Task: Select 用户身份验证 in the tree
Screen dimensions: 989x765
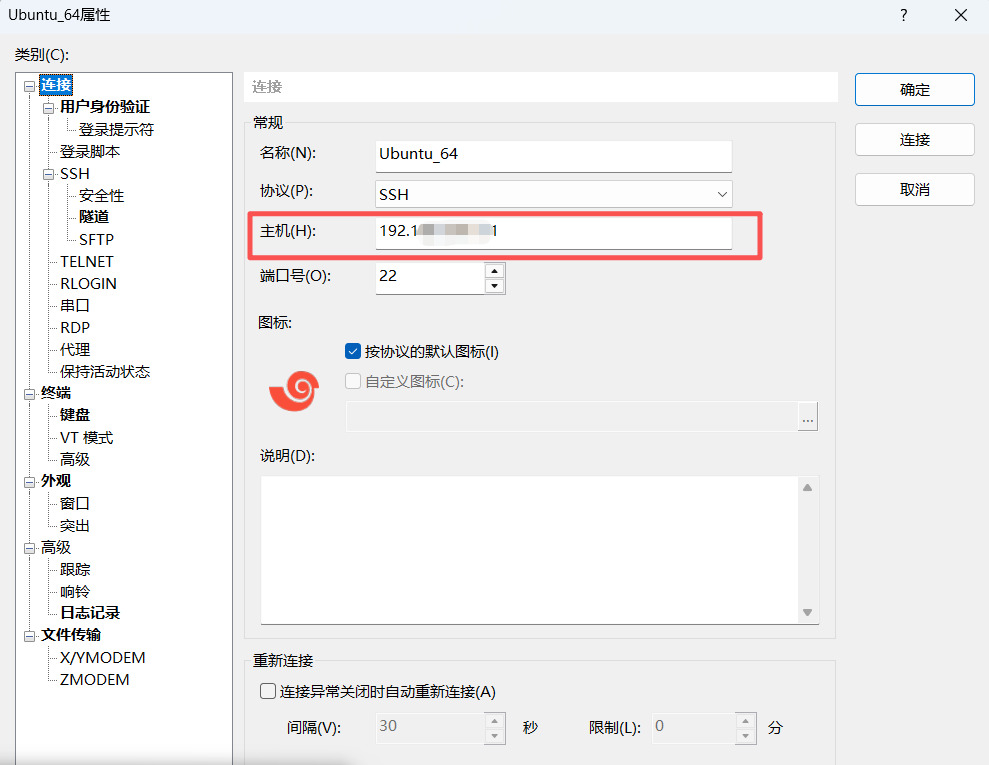Action: [105, 107]
